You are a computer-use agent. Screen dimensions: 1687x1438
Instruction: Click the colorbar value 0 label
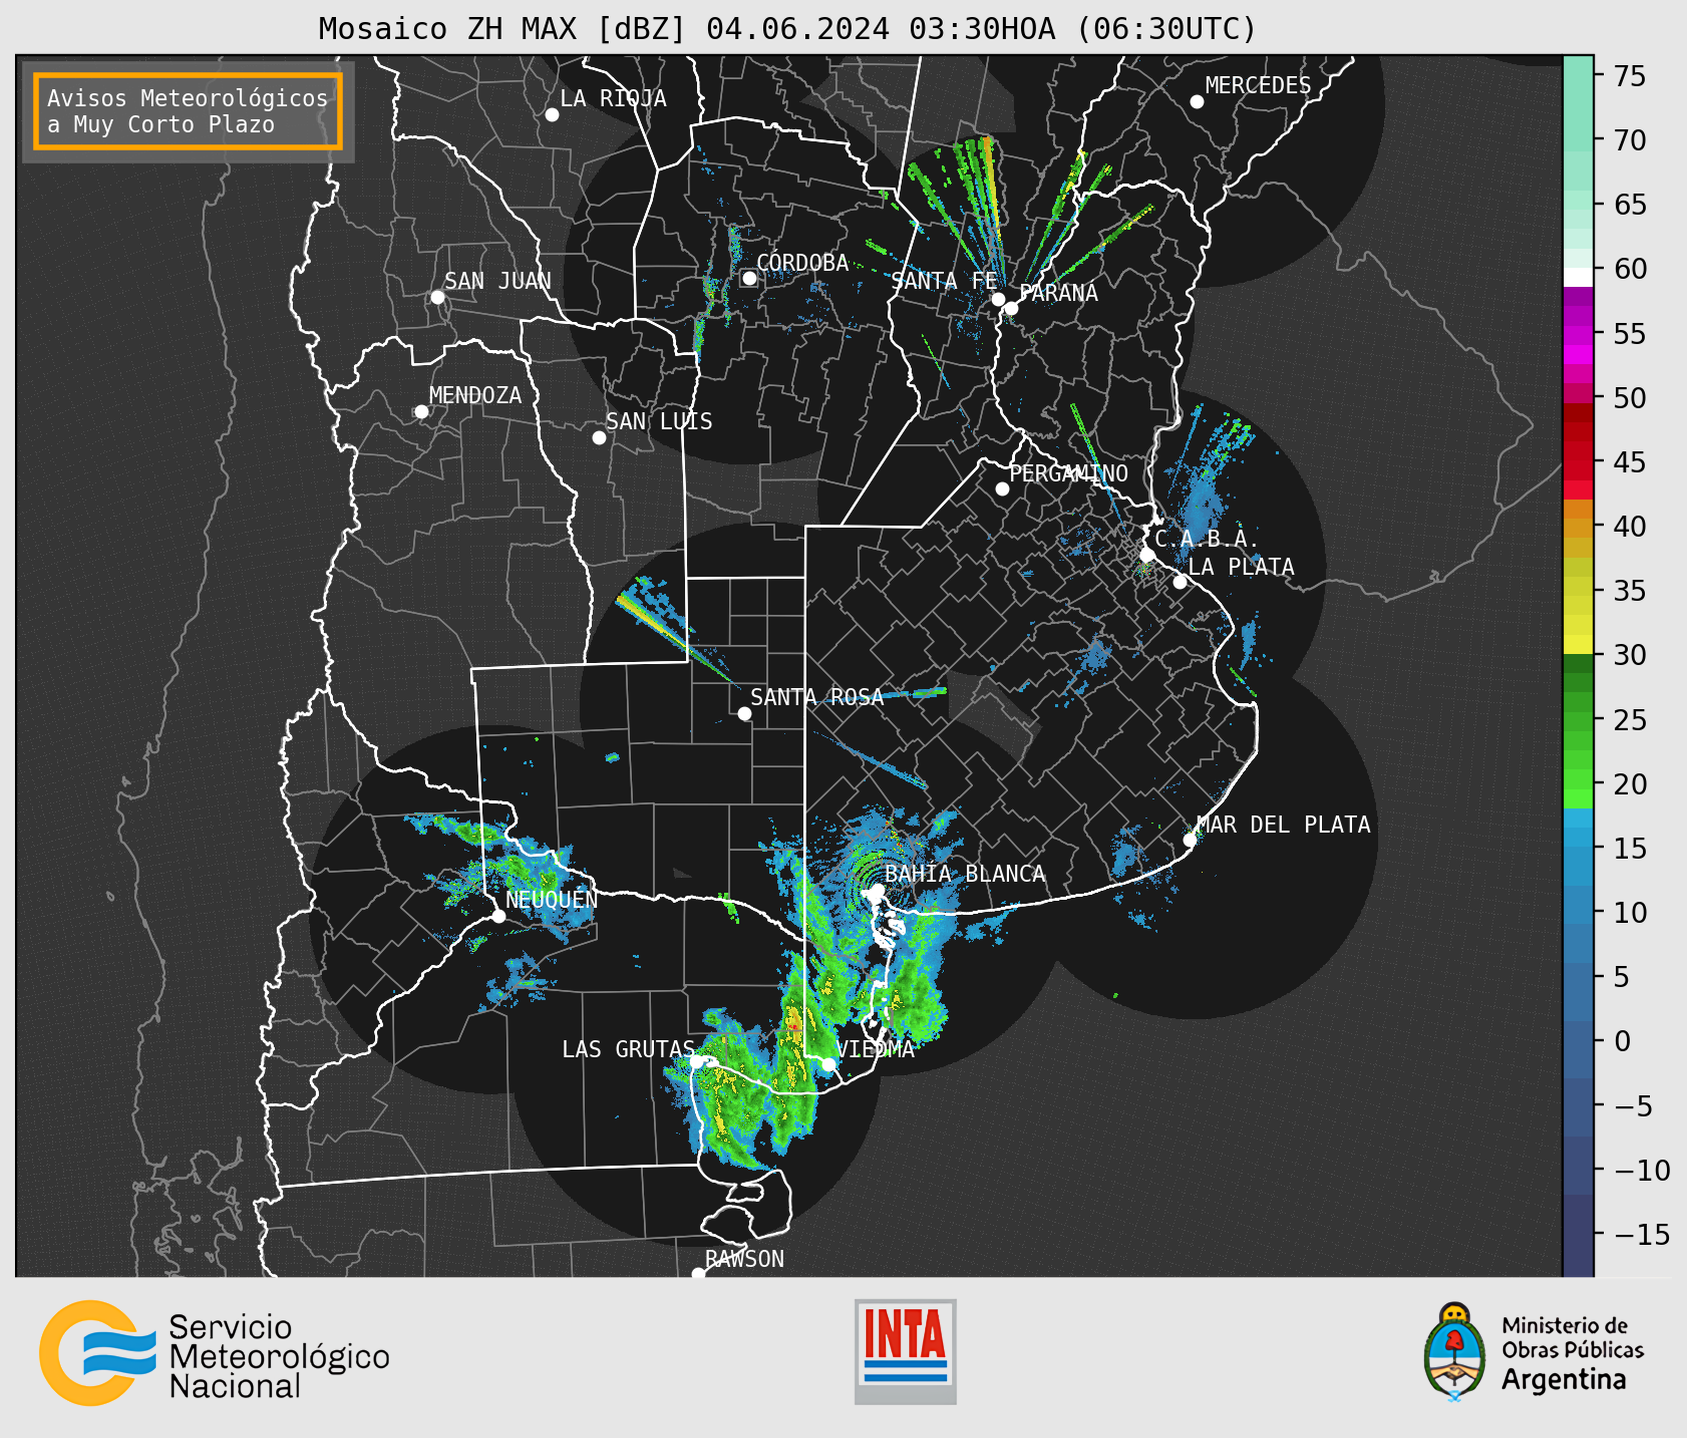(x=1621, y=1041)
